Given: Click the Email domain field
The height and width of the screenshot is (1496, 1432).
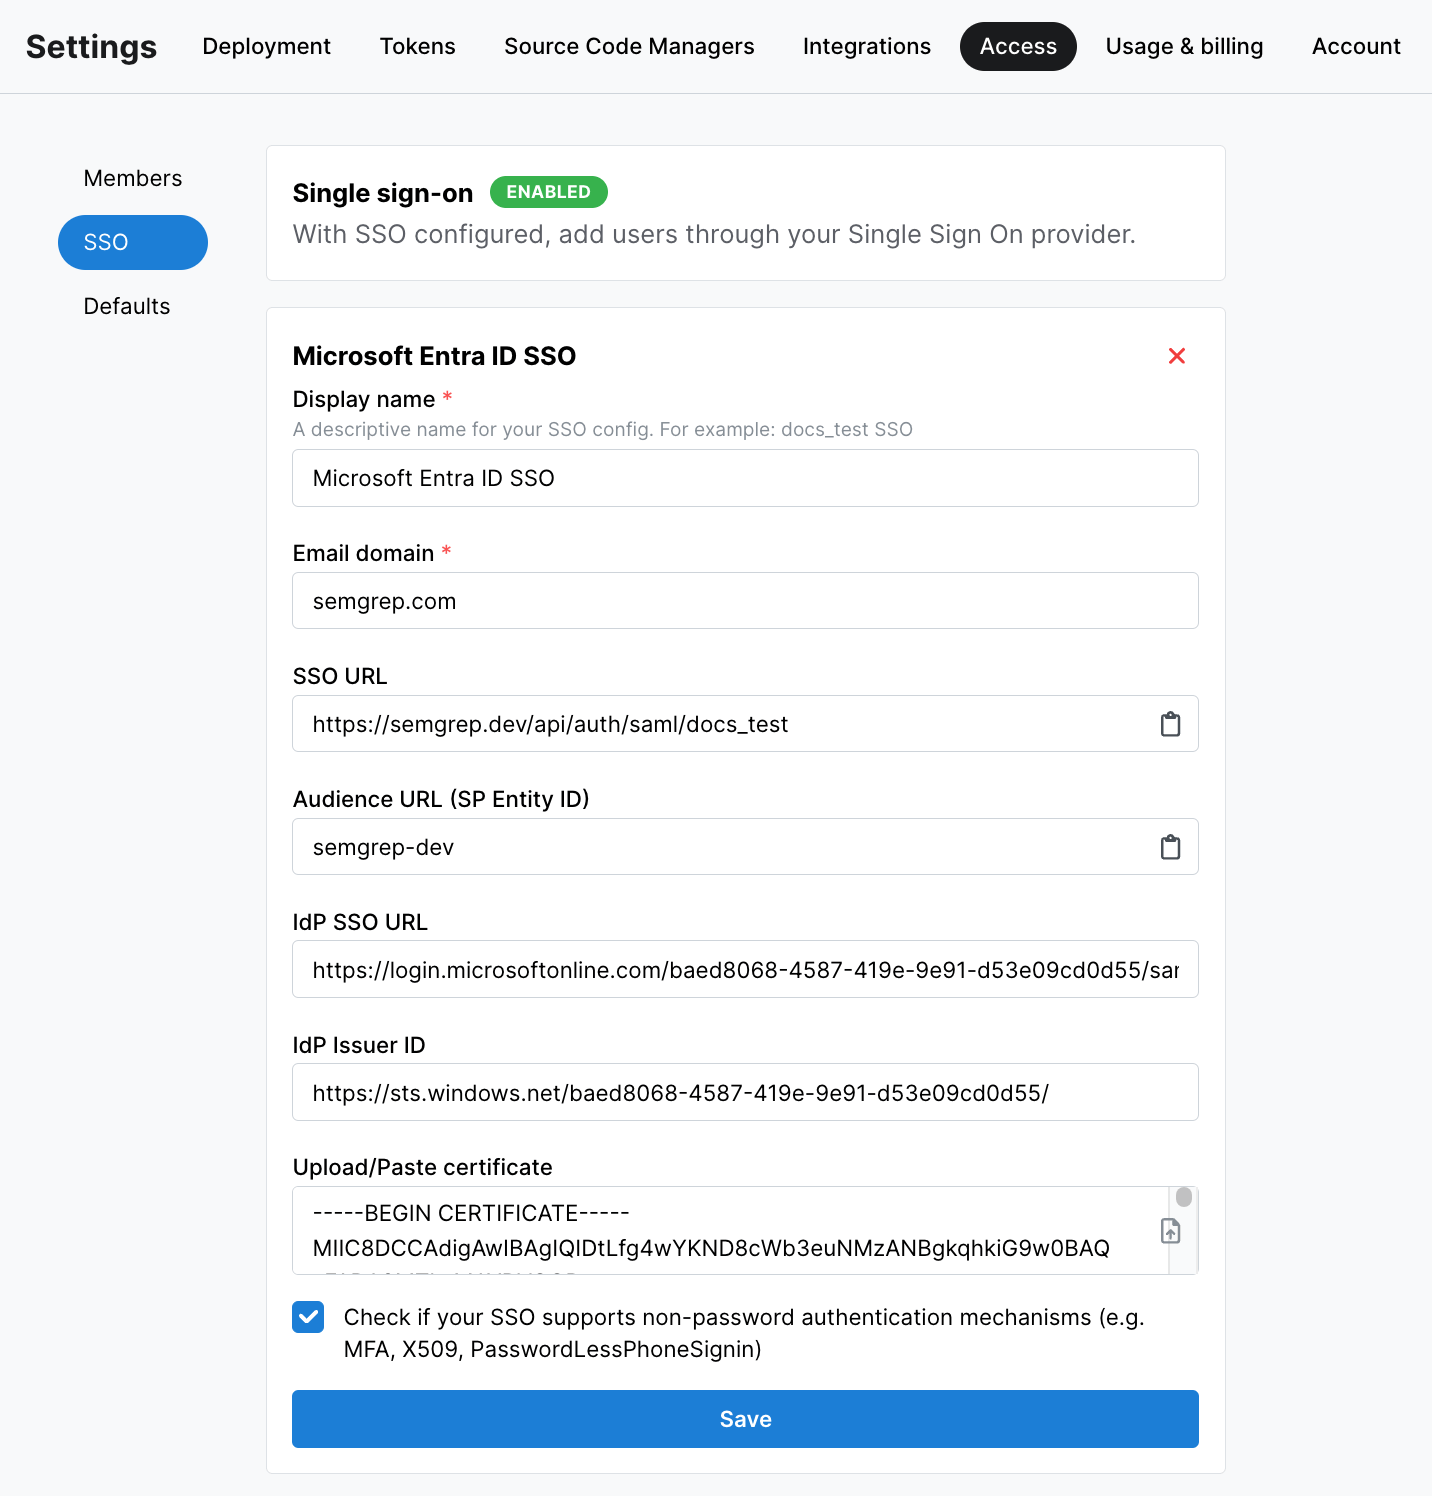Looking at the screenshot, I should coord(744,601).
